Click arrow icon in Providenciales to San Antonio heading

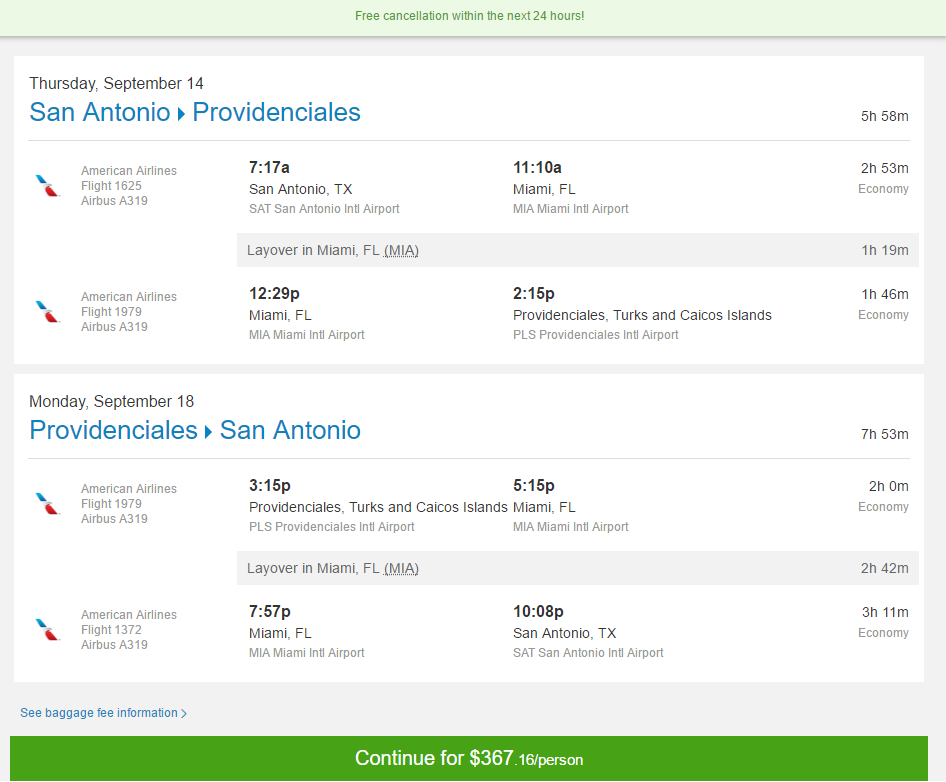208,432
